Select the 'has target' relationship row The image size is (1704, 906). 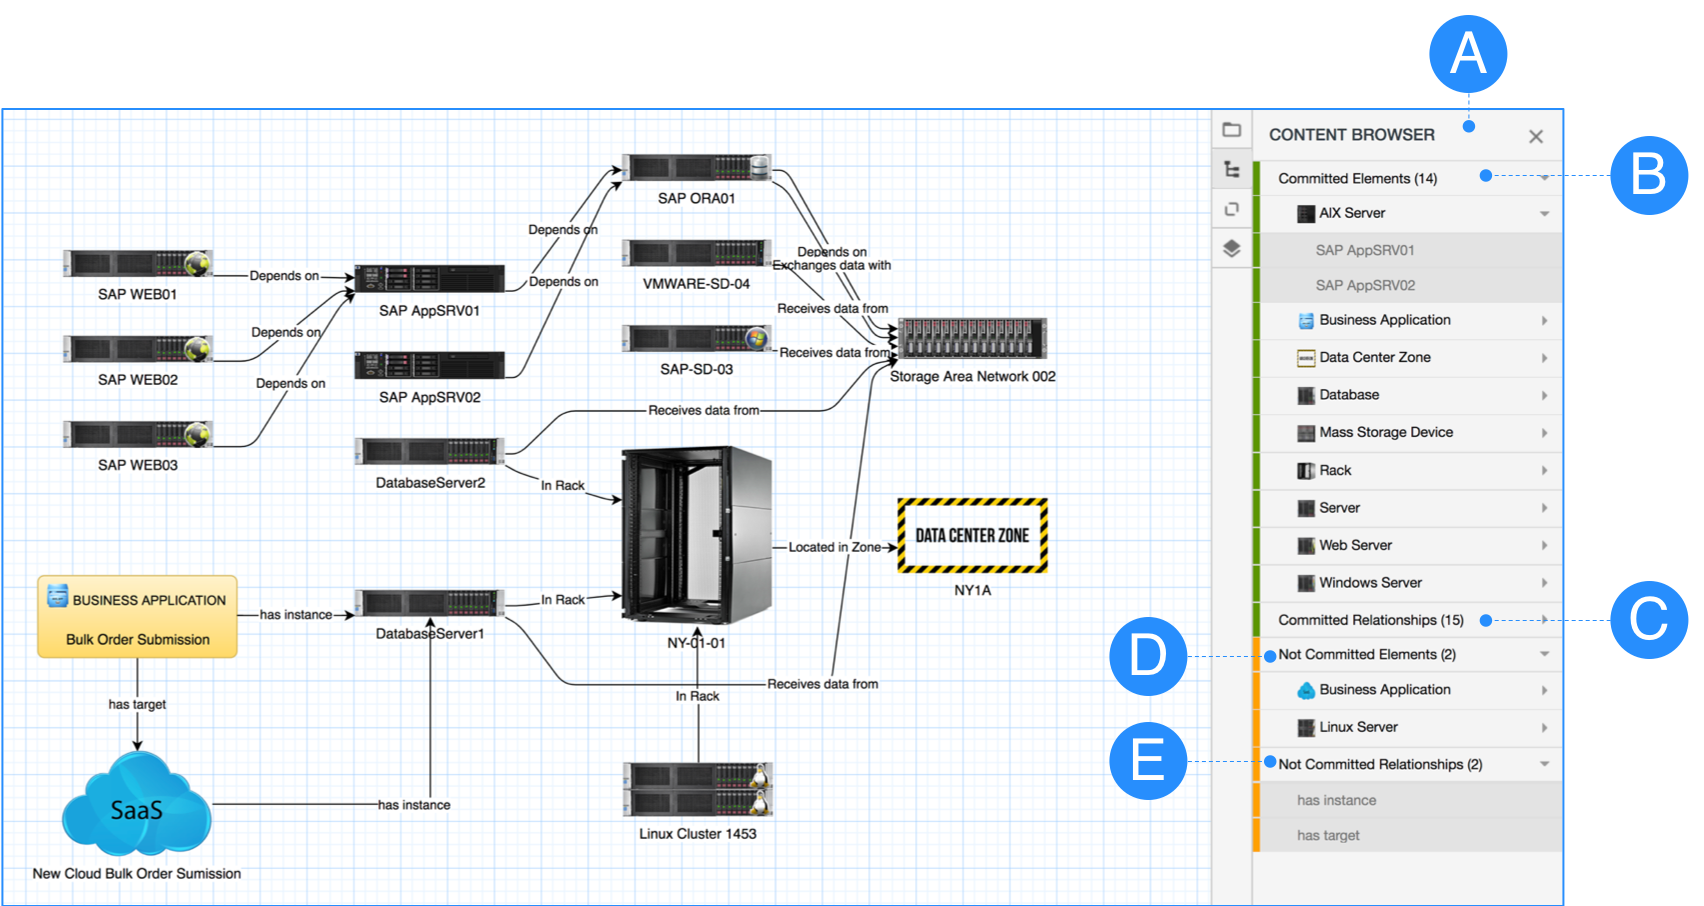coord(1410,835)
